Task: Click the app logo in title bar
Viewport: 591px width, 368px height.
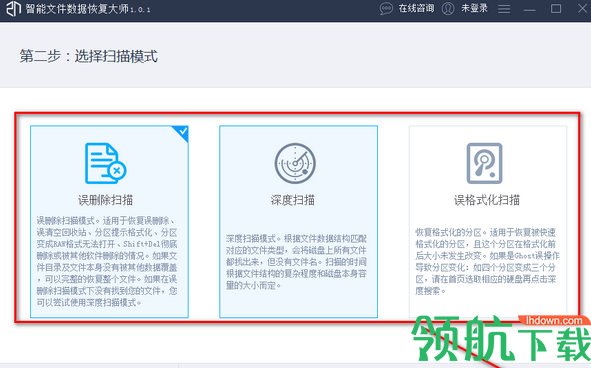Action: point(13,8)
